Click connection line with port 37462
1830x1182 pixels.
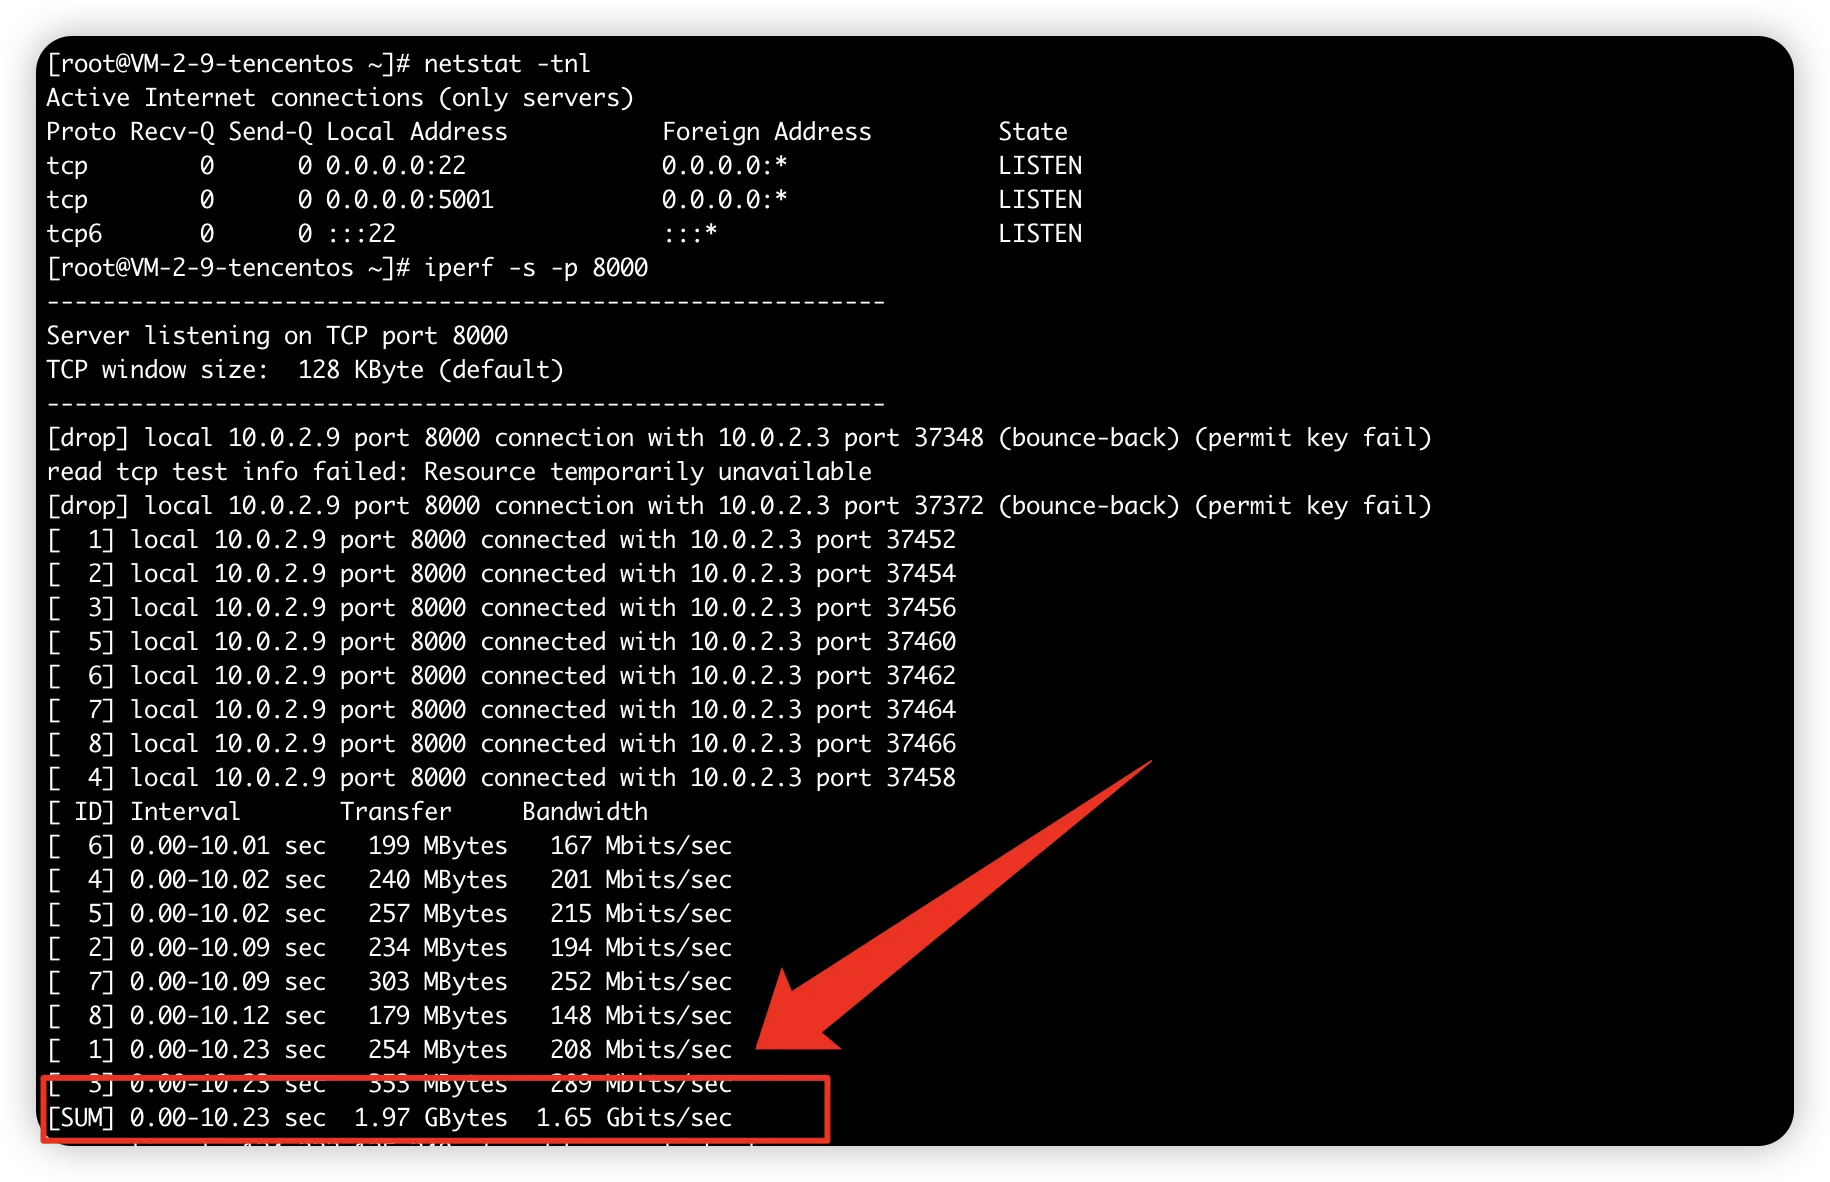501,676
